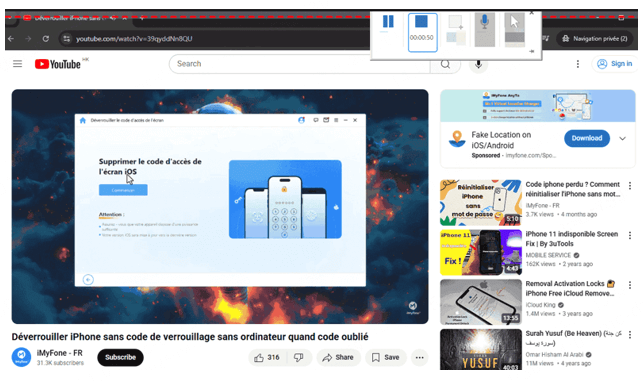Open iMyFone - FR channel avatar

coord(21,357)
